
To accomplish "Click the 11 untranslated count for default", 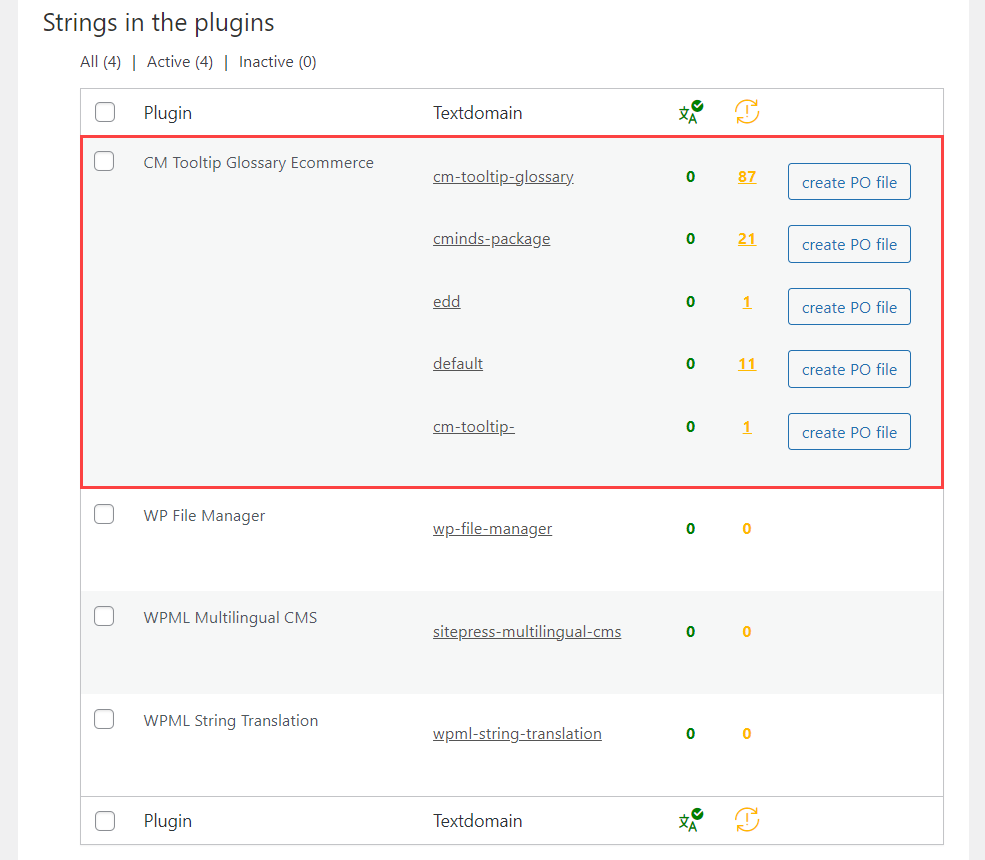I will (747, 364).
